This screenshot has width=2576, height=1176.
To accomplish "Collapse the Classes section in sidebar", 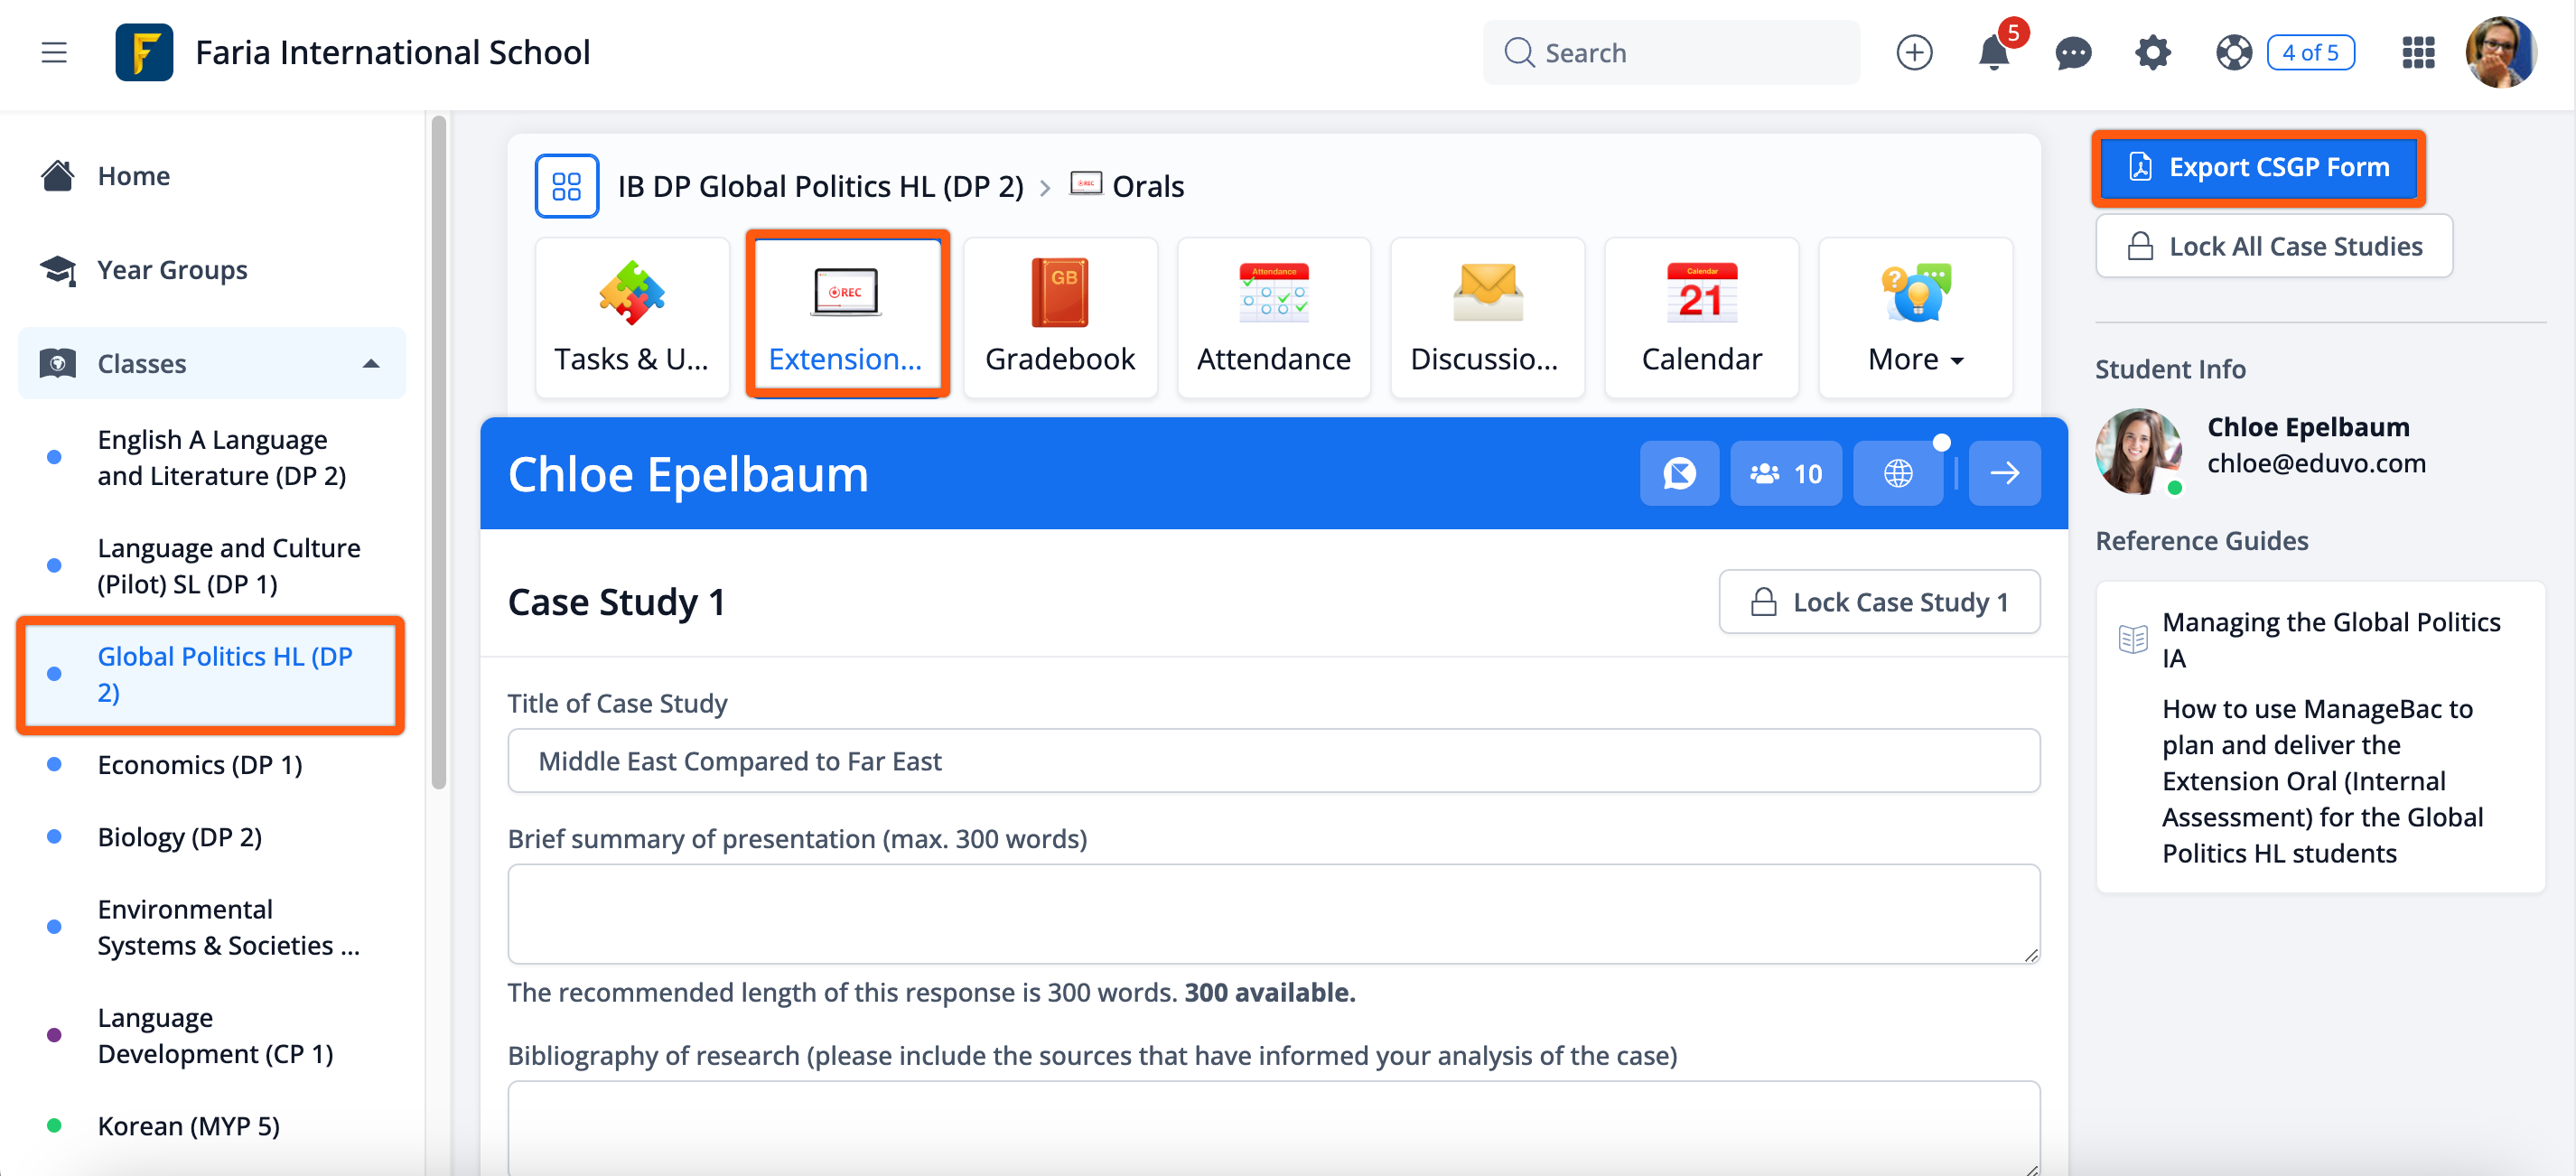I will (x=371, y=363).
